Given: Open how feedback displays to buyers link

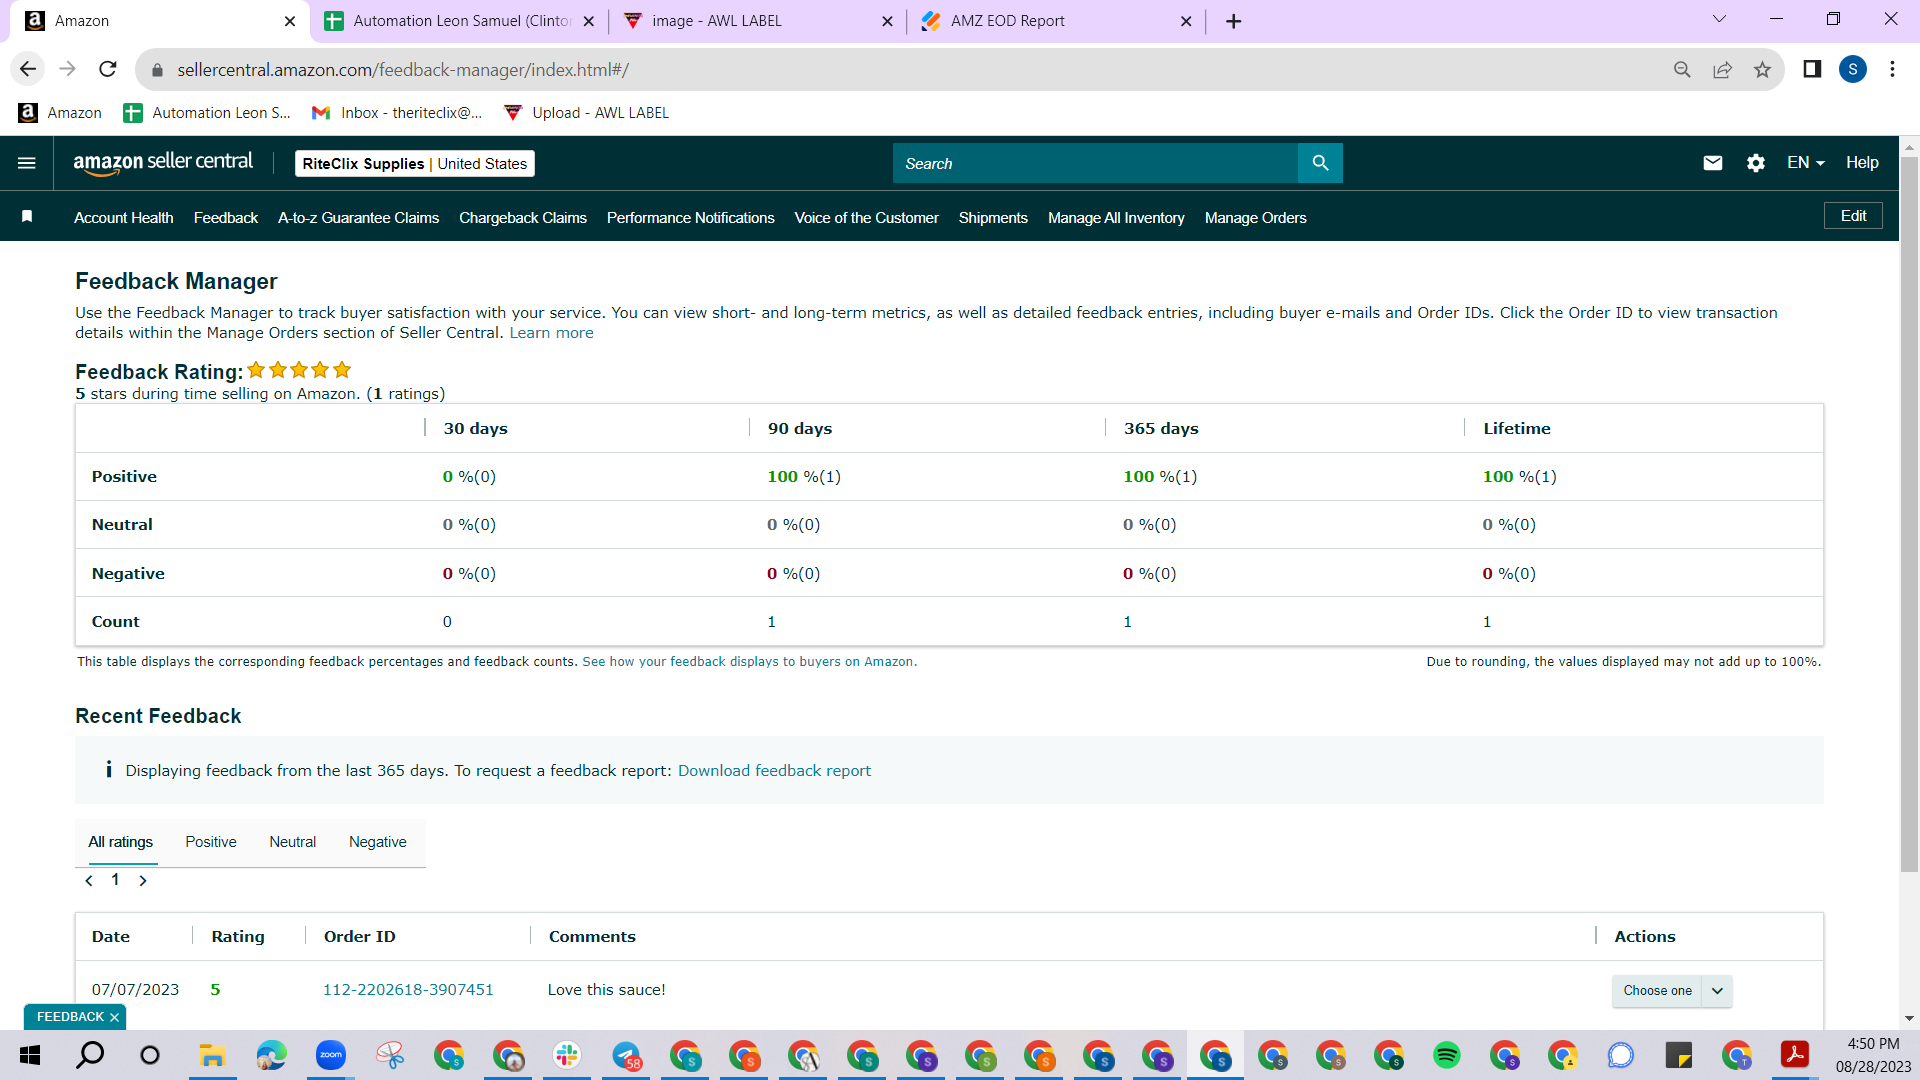Looking at the screenshot, I should click(x=748, y=662).
